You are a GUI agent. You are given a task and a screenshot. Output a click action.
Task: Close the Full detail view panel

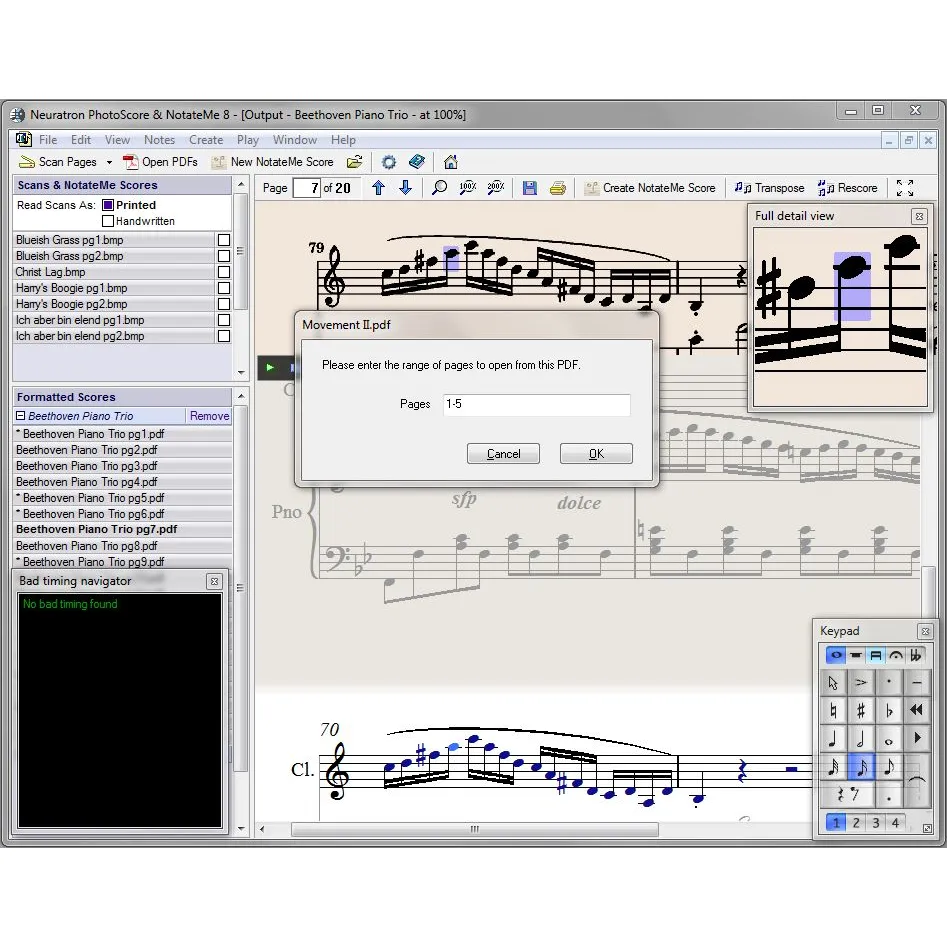coord(919,216)
